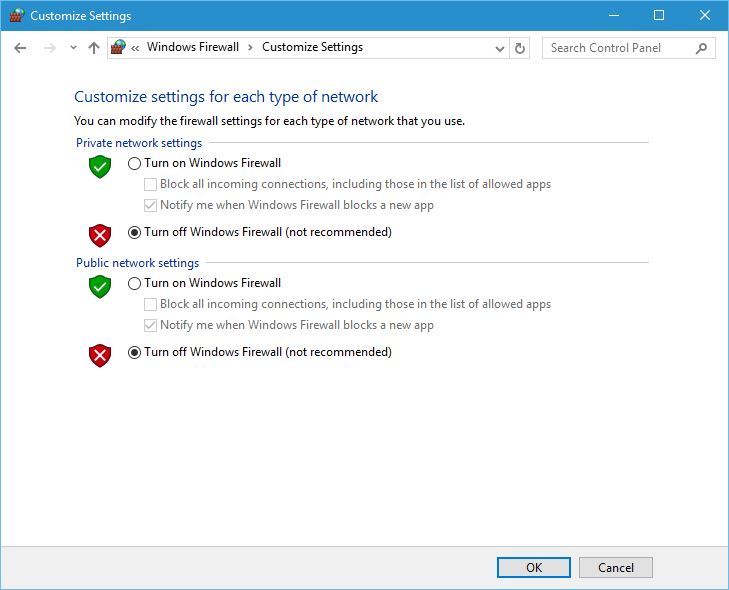Click the forward navigation arrow
729x590 pixels.
pyautogui.click(x=49, y=48)
